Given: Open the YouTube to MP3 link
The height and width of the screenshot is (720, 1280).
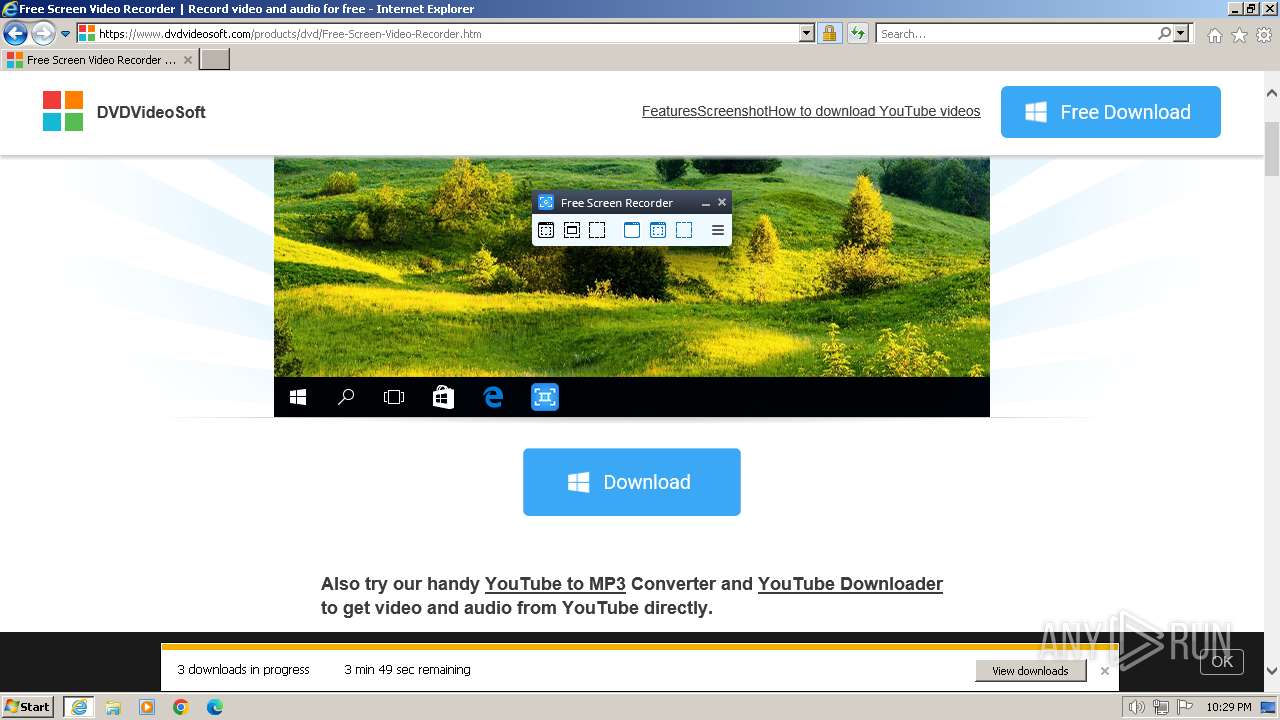Looking at the screenshot, I should (555, 584).
